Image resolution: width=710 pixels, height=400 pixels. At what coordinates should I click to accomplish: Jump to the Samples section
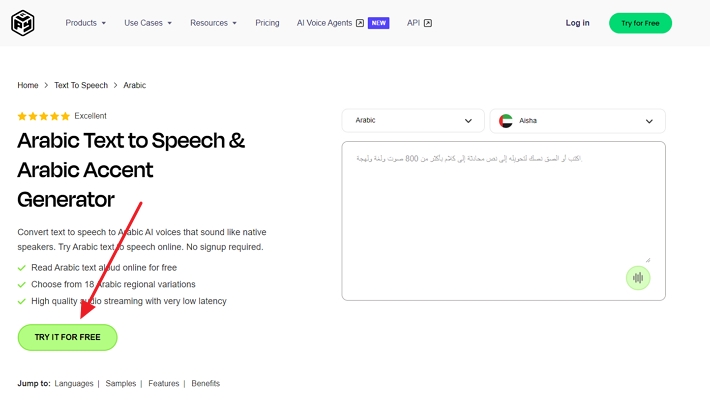(x=120, y=384)
